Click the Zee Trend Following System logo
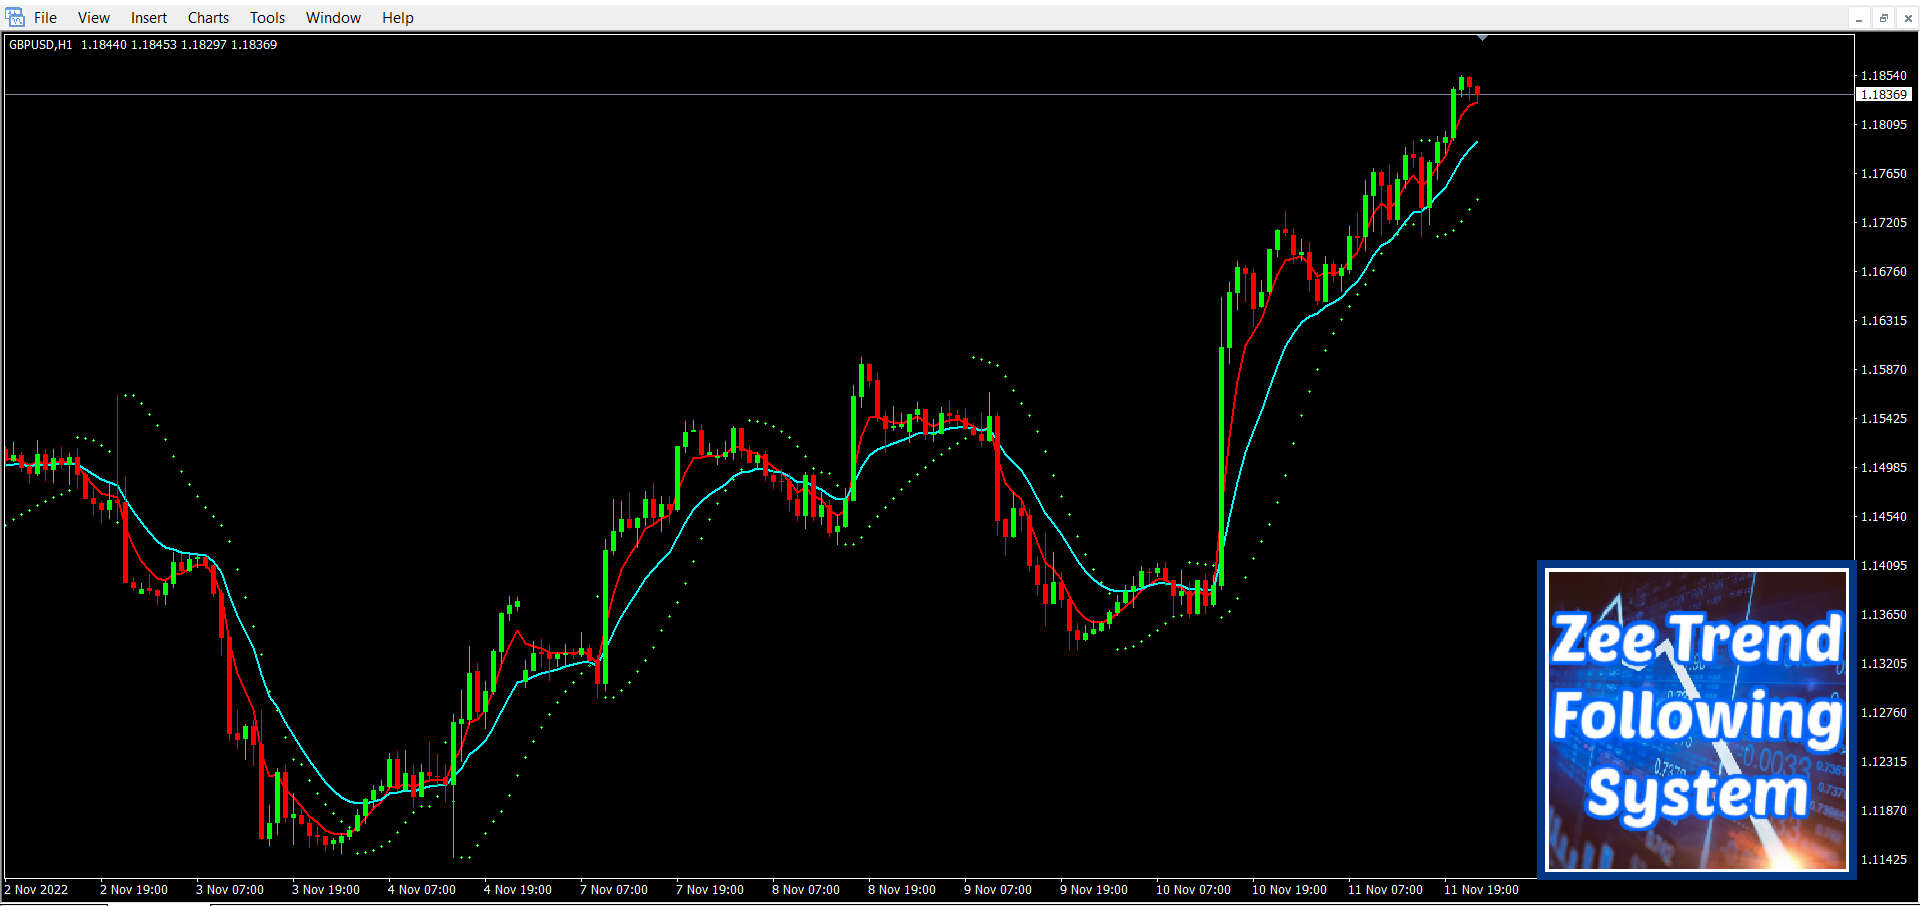This screenshot has width=1920, height=906. (x=1697, y=720)
